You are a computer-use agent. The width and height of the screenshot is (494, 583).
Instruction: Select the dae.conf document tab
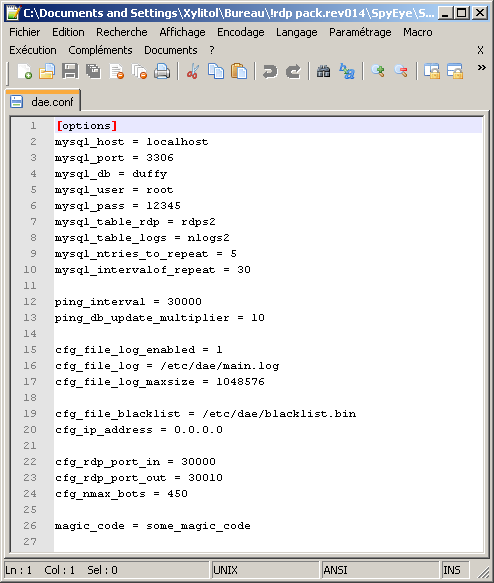pos(43,102)
